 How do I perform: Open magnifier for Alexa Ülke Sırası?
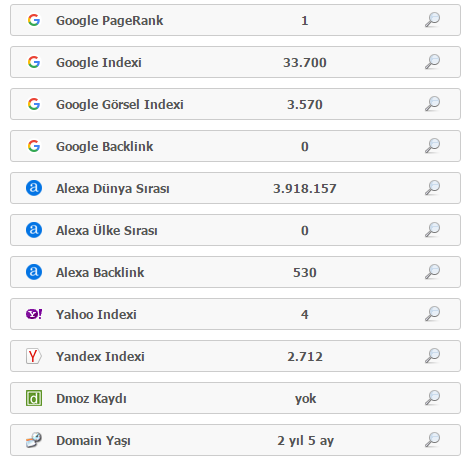click(432, 230)
